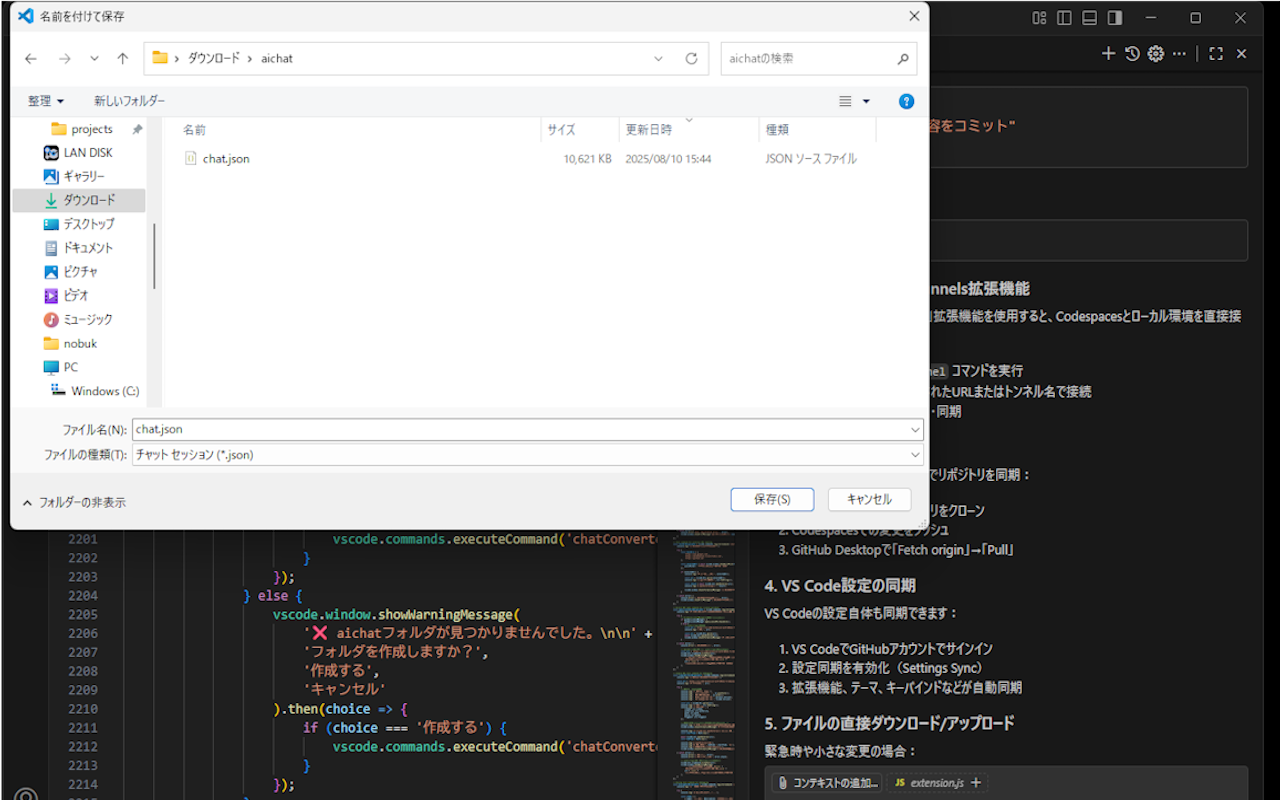Show chat history in VS Code
Image resolution: width=1280 pixels, height=800 pixels.
pos(1132,54)
